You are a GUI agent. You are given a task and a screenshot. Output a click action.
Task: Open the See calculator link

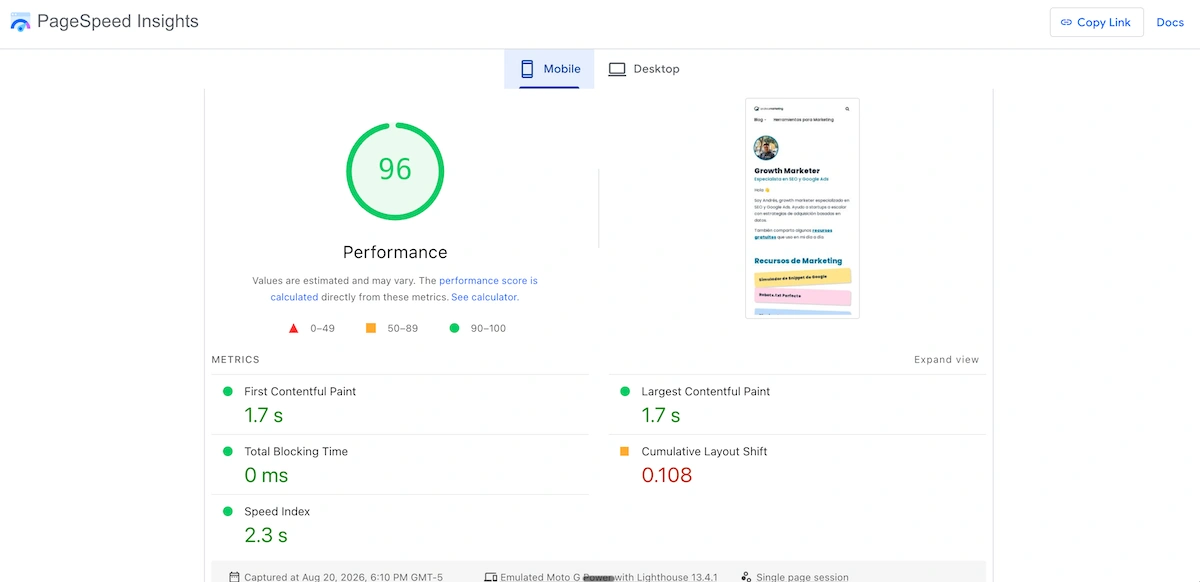(484, 297)
